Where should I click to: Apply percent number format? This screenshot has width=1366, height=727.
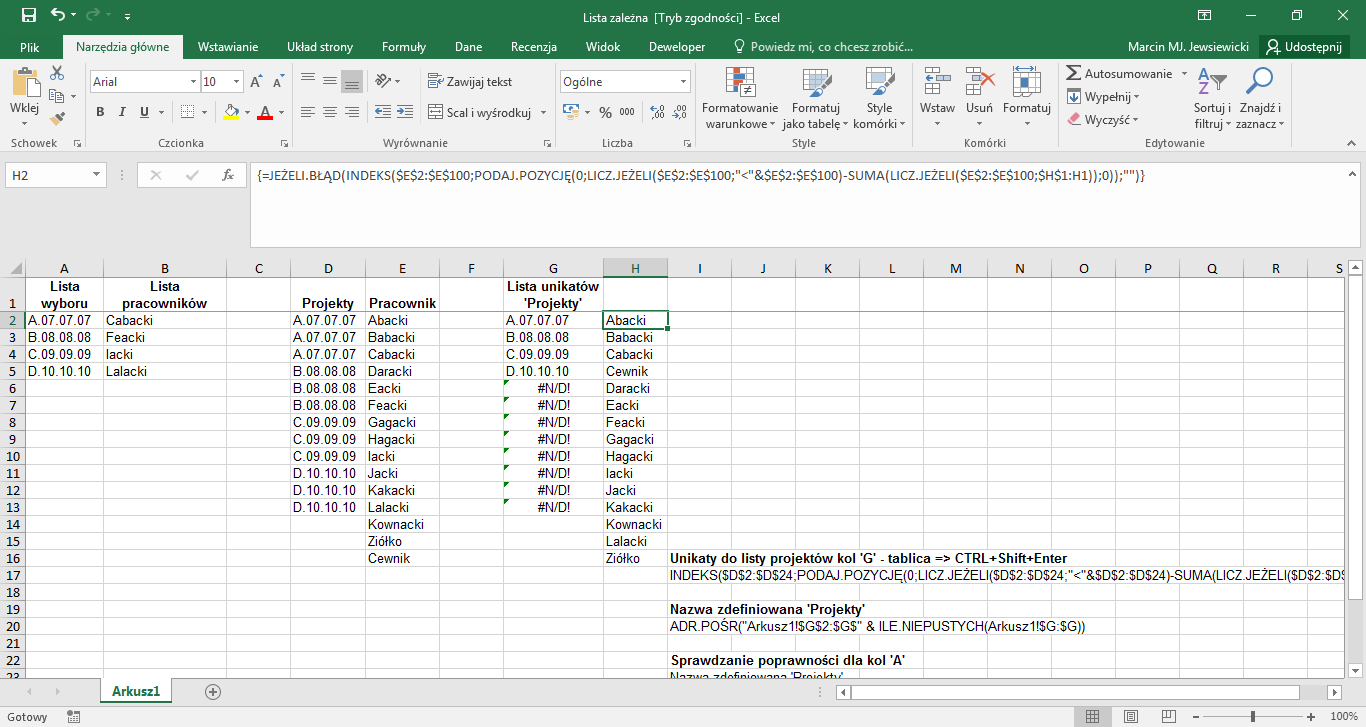pyautogui.click(x=605, y=112)
